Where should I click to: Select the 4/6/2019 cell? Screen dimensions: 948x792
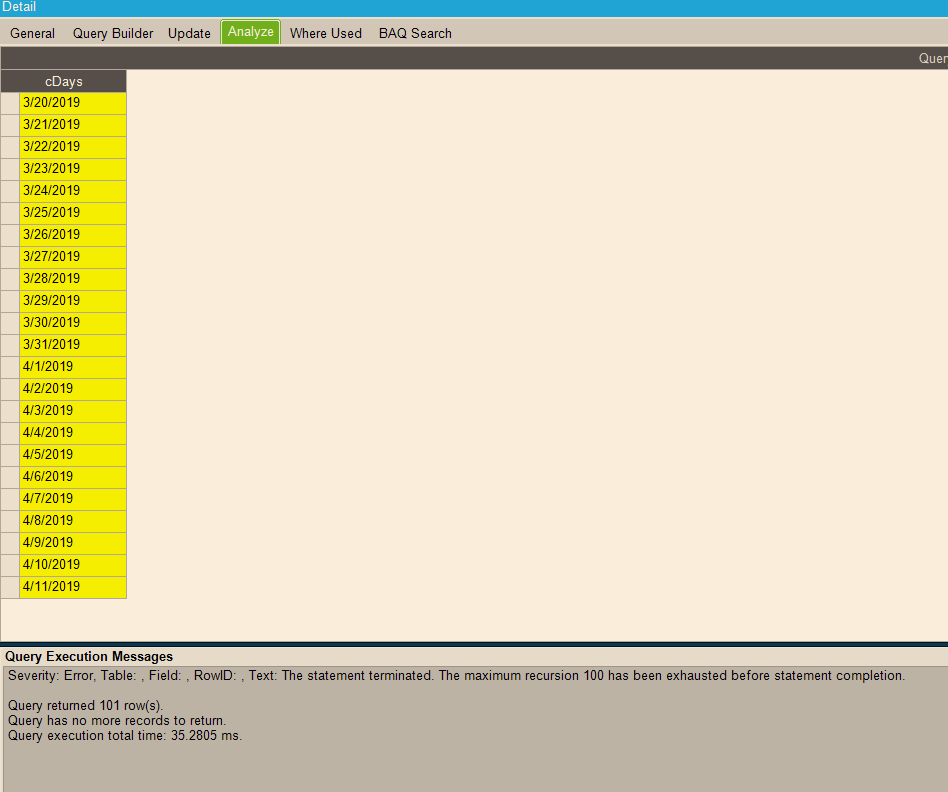(x=73, y=477)
